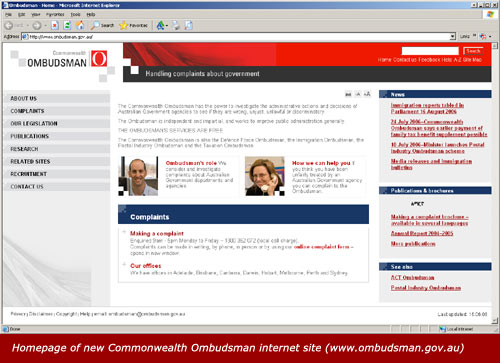
Task: Click the browser Address URL field
Action: (x=239, y=37)
